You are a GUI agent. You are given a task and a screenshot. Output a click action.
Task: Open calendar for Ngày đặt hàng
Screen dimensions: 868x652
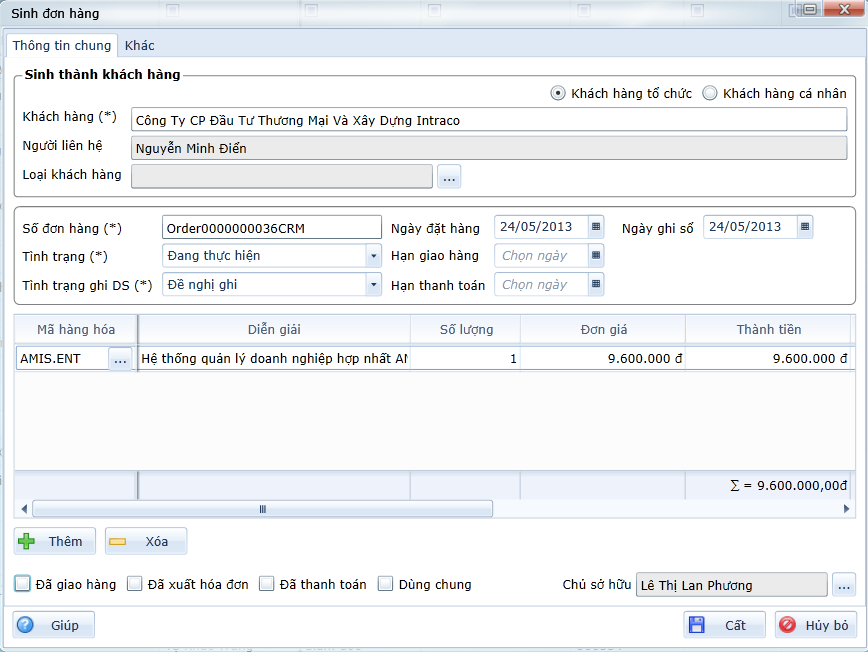(x=596, y=227)
